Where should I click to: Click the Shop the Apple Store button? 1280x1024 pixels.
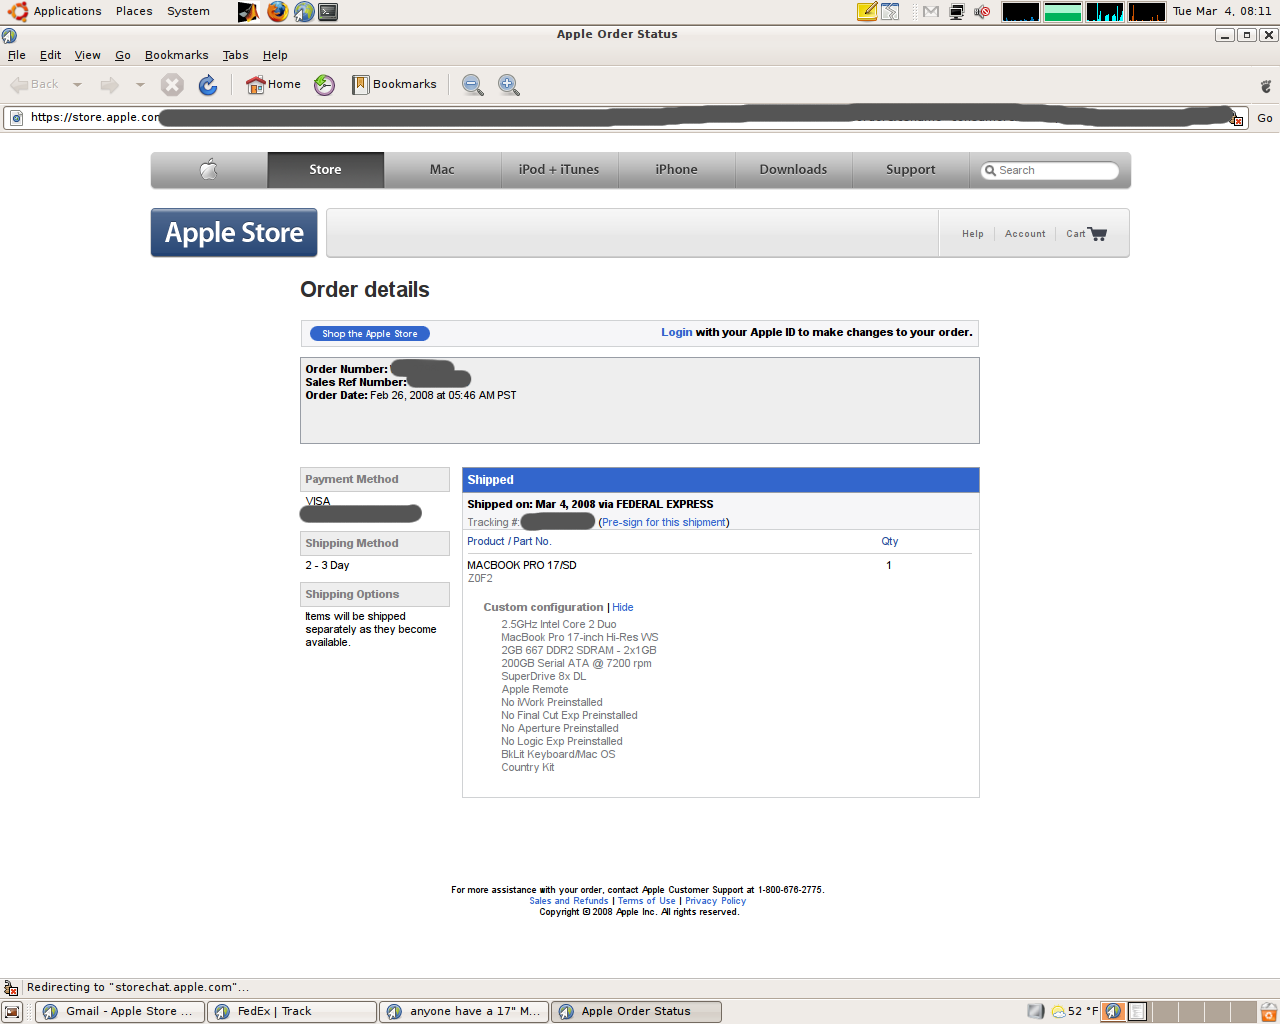(370, 334)
